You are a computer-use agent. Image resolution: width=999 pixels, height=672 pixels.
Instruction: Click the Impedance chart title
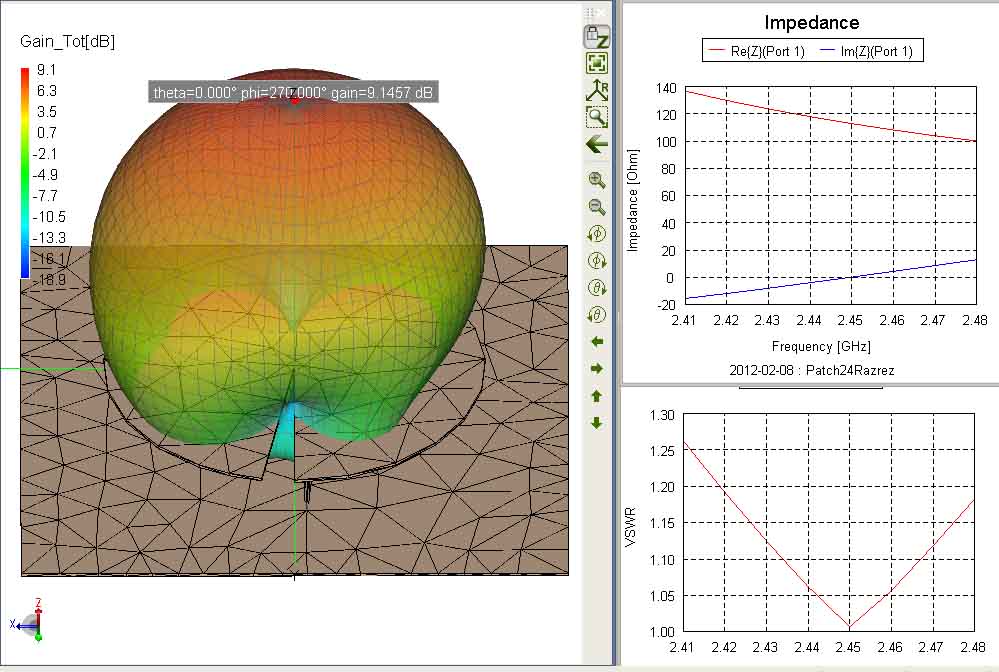coord(812,23)
